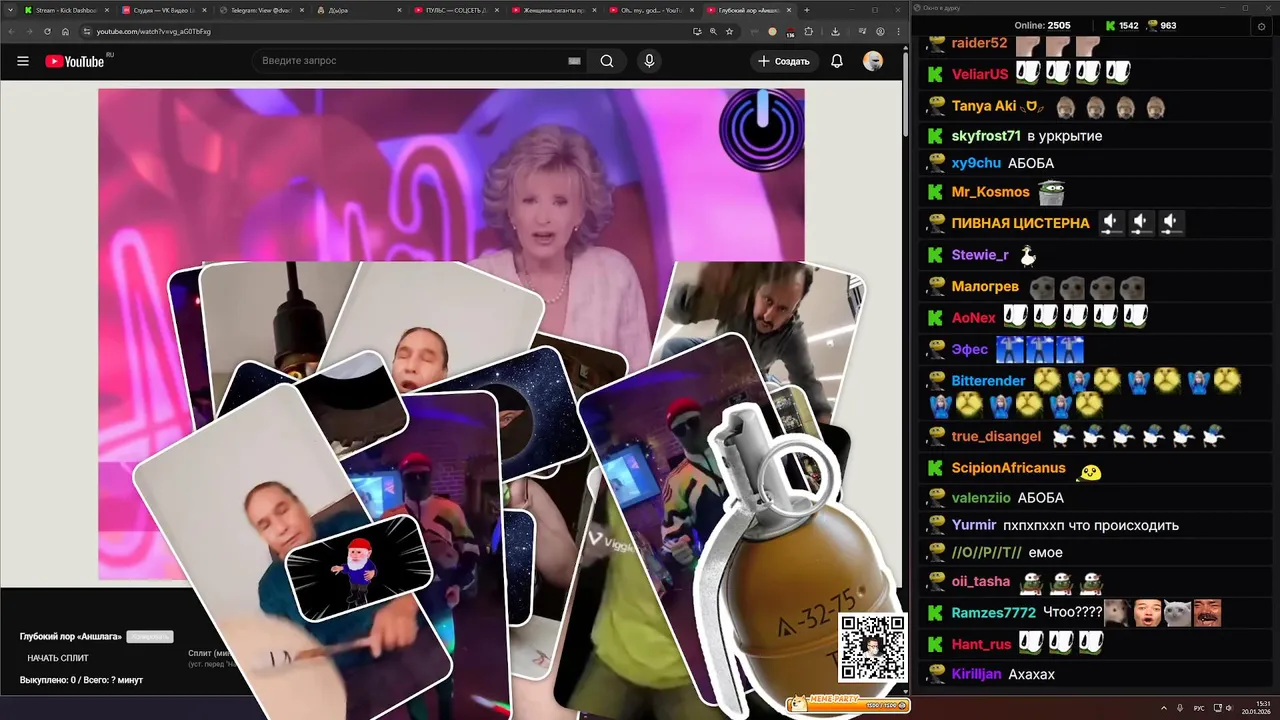Click the Kick viewer count 1542
The image size is (1280, 720).
[x=1121, y=25]
